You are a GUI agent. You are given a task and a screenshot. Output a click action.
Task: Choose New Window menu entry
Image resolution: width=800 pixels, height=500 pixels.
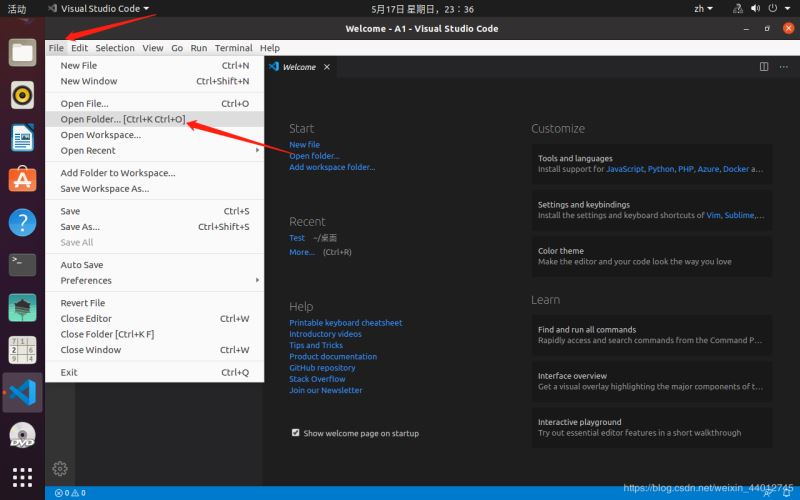[x=155, y=81]
